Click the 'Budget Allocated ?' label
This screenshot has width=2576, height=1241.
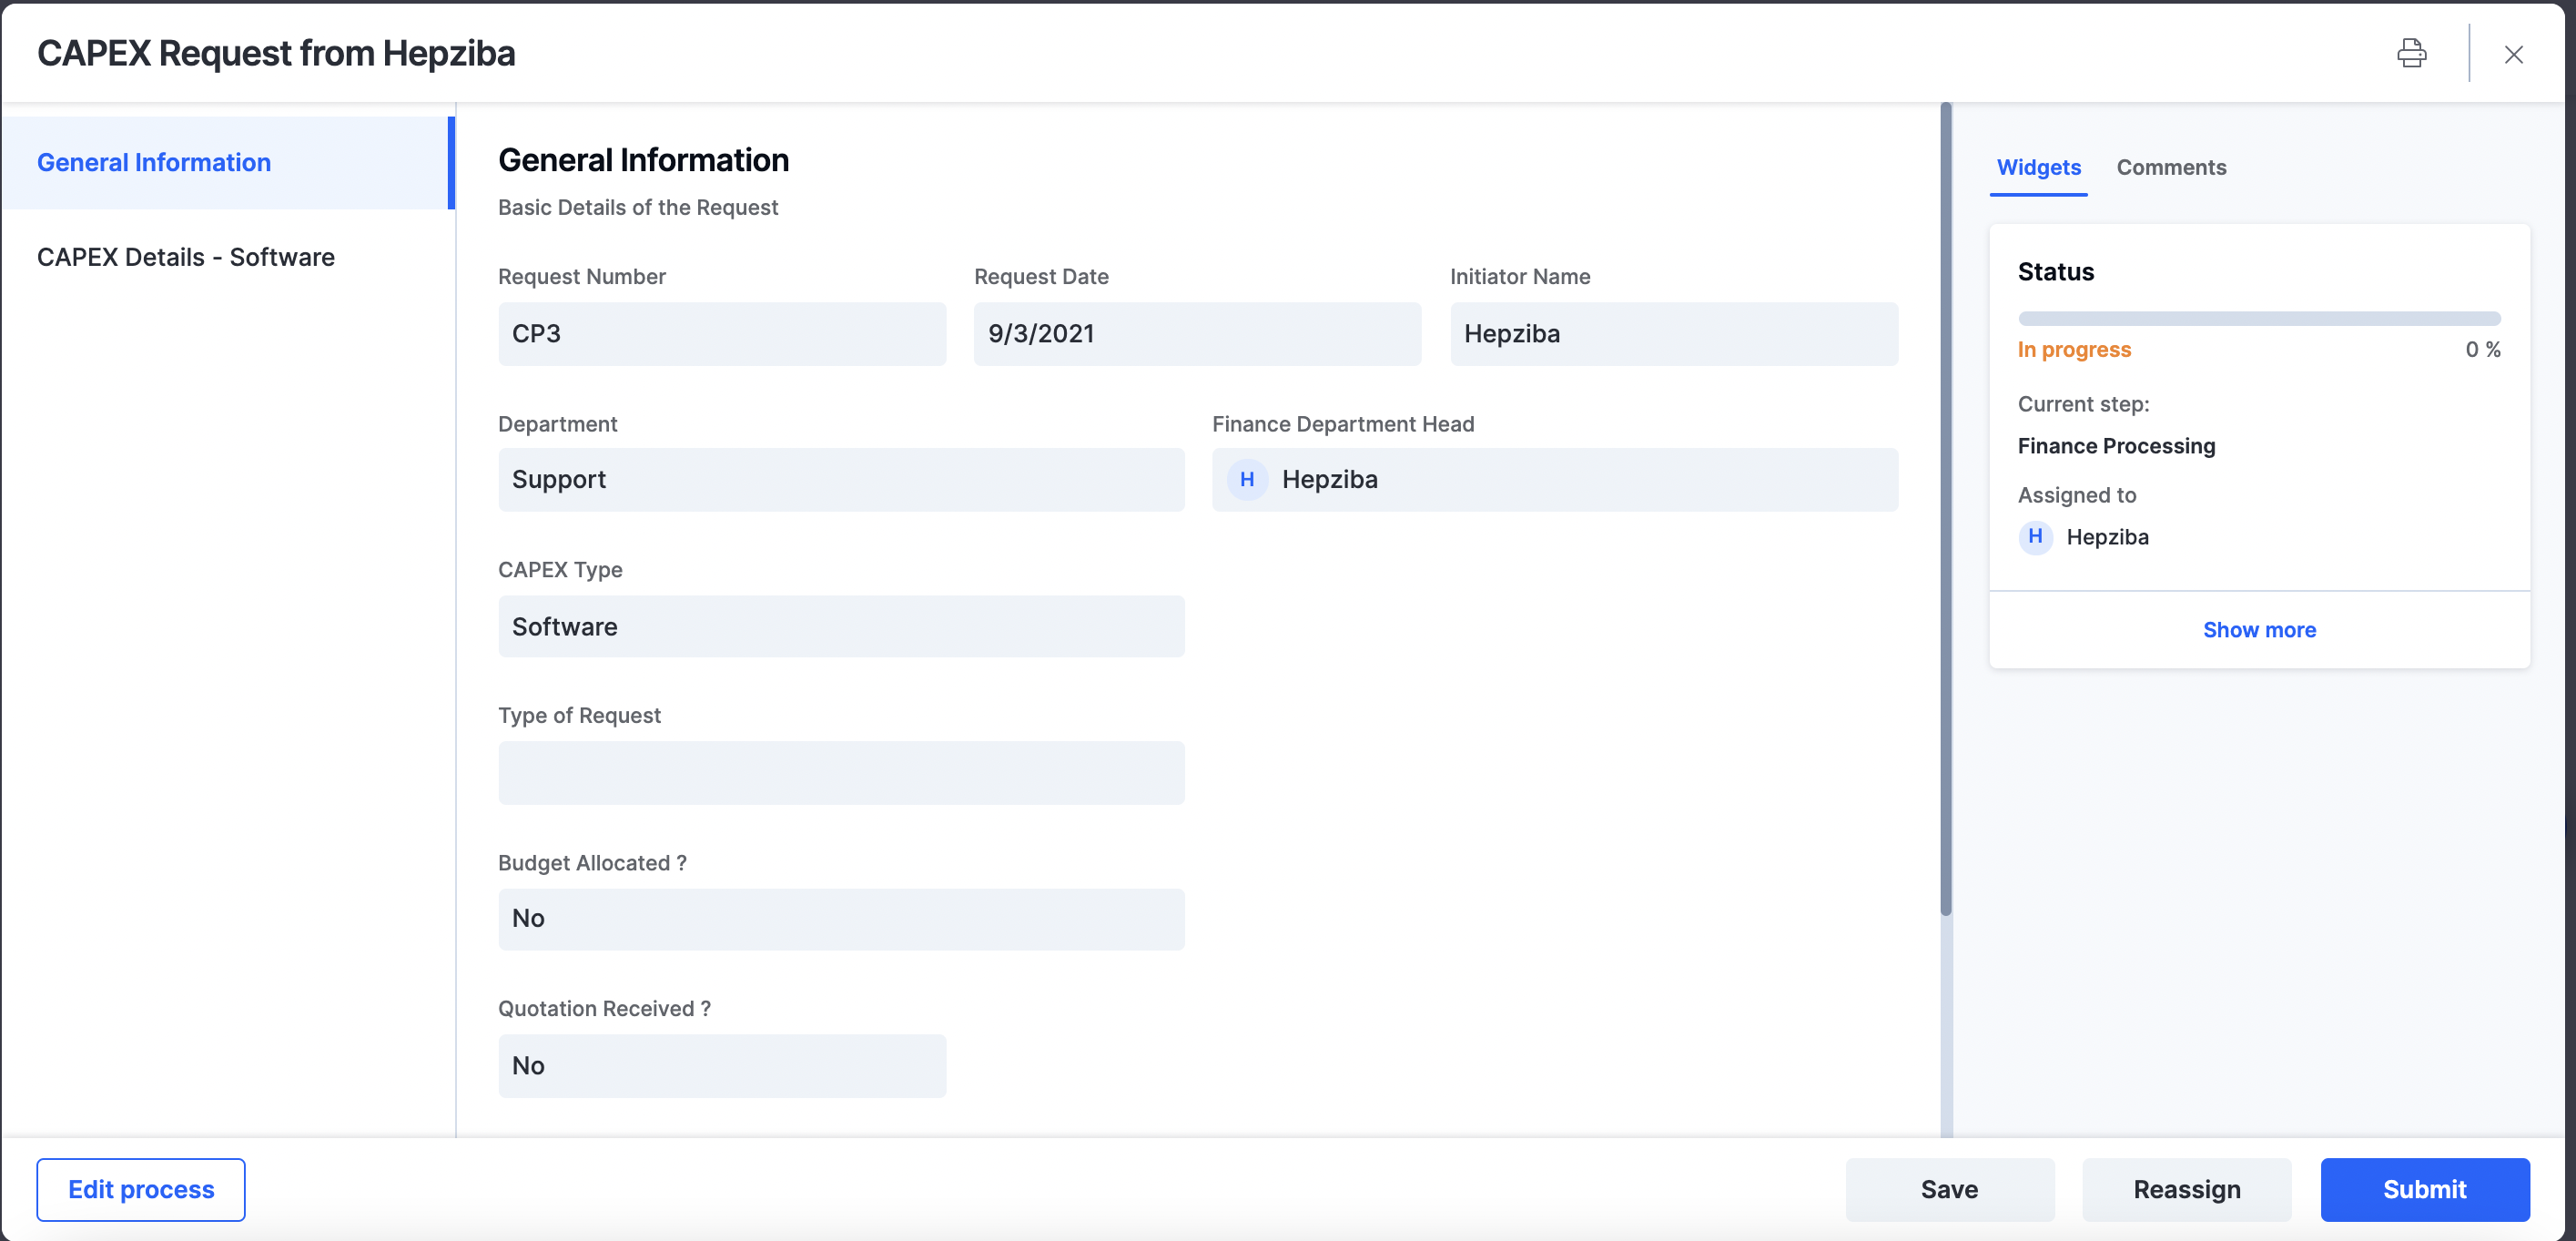click(x=592, y=862)
